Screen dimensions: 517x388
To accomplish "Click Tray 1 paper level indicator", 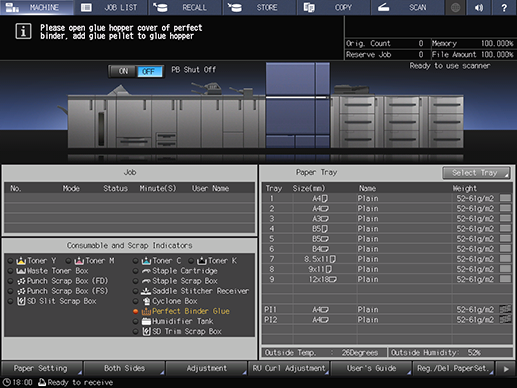I will pos(505,198).
